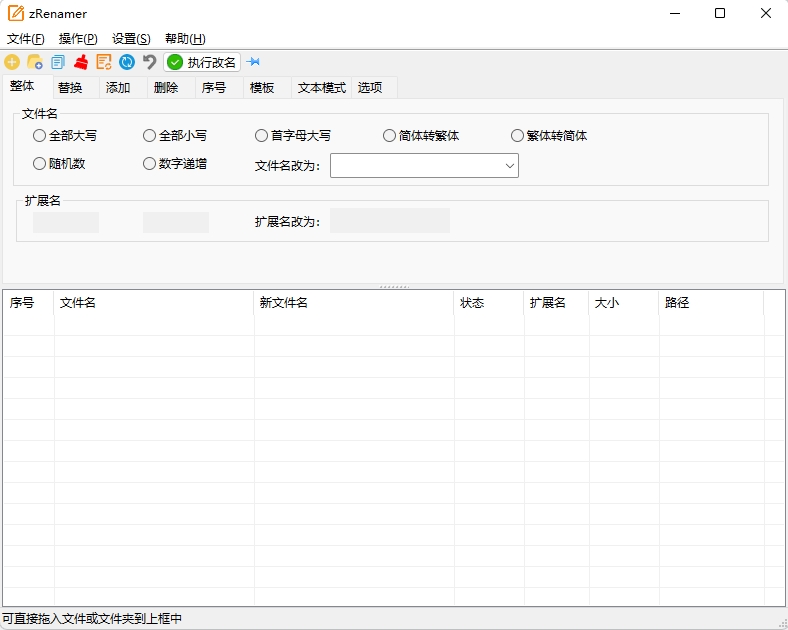Click the 扩展名改为 disabled input field

[389, 221]
